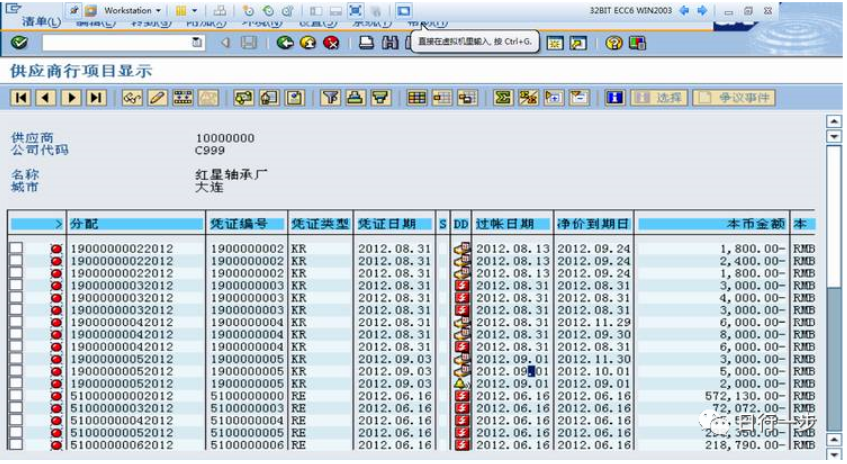This screenshot has width=847, height=464.
Task: Click the Back green arrow icon
Action: pos(285,43)
